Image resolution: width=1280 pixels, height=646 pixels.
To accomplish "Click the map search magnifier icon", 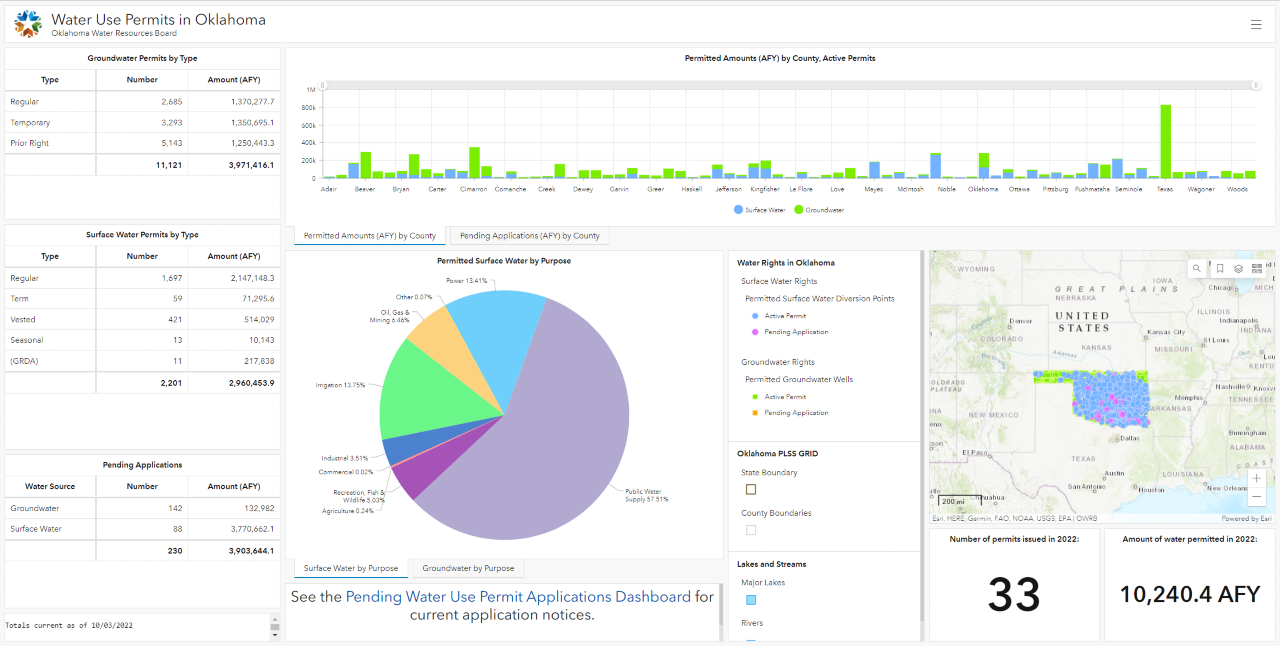I will 1197,269.
